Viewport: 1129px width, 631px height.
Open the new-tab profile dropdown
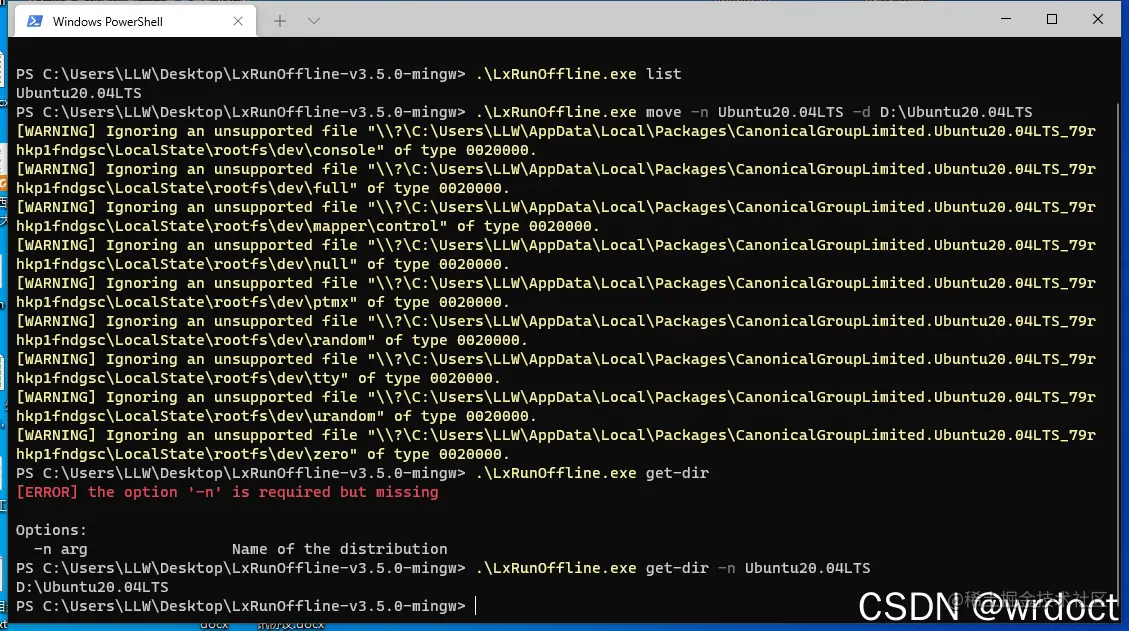coord(314,21)
